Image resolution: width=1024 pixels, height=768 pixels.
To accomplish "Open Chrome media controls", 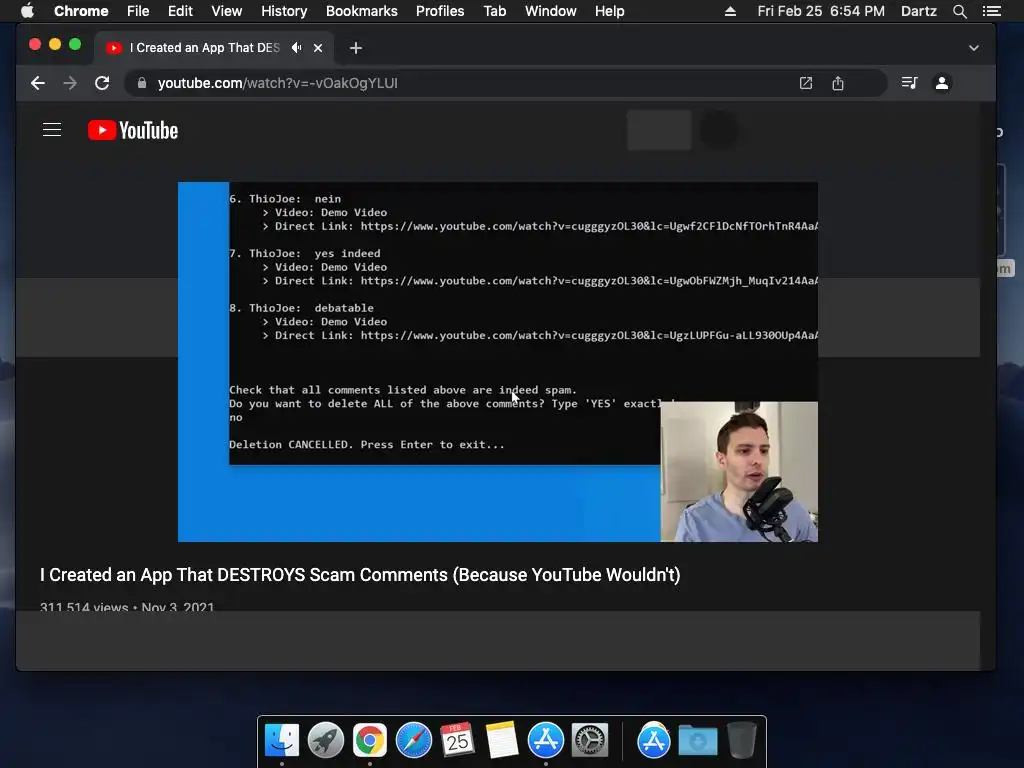I will click(x=909, y=83).
